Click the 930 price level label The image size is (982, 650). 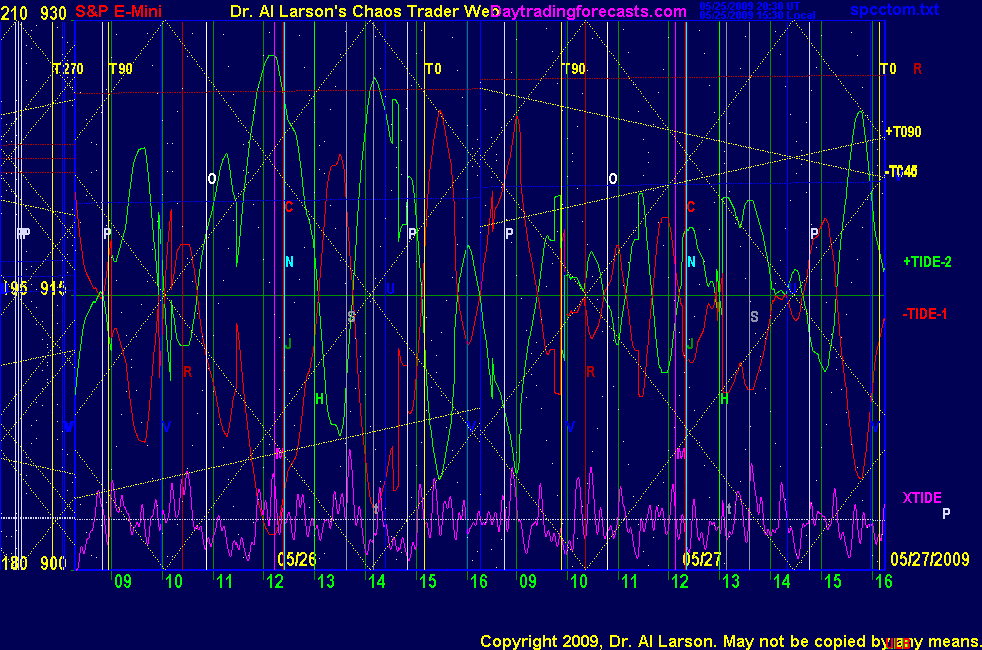[x=54, y=11]
